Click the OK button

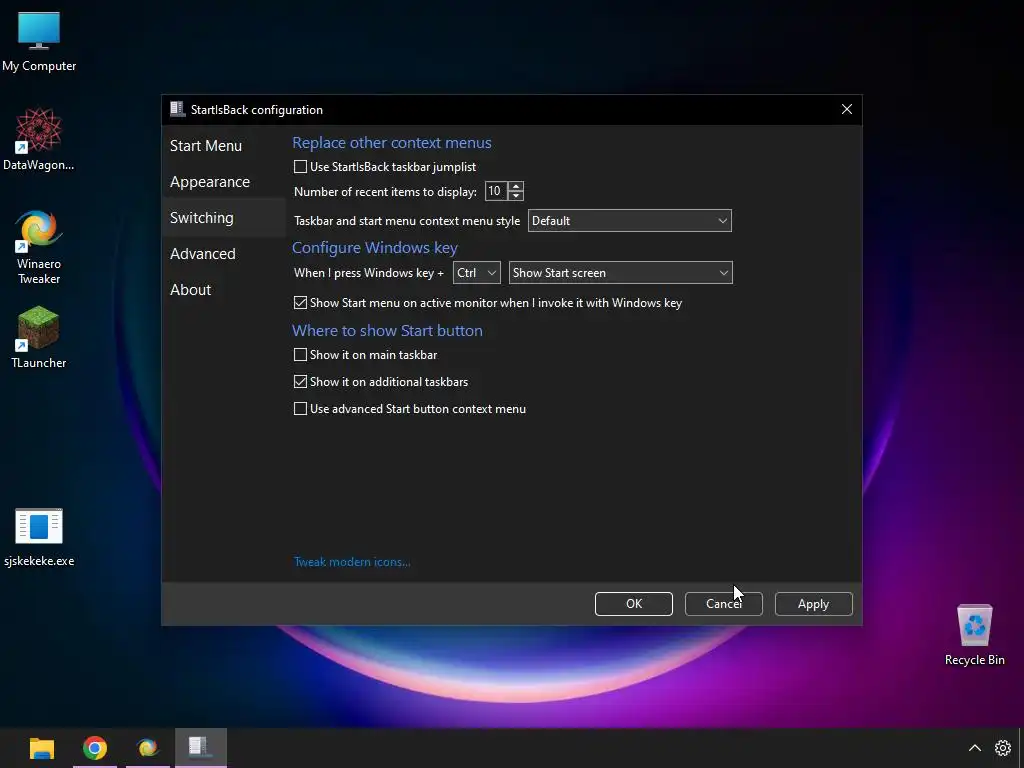(633, 604)
